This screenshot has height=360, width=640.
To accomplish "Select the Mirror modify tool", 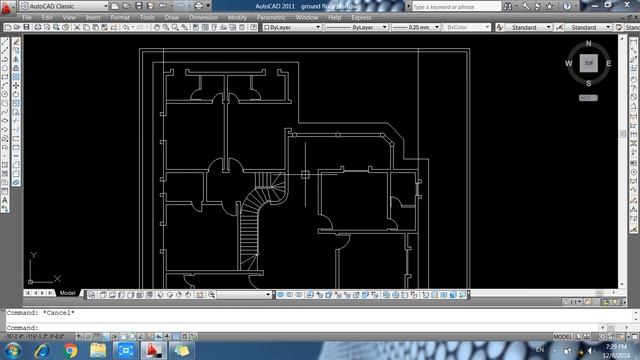I will click(16, 60).
